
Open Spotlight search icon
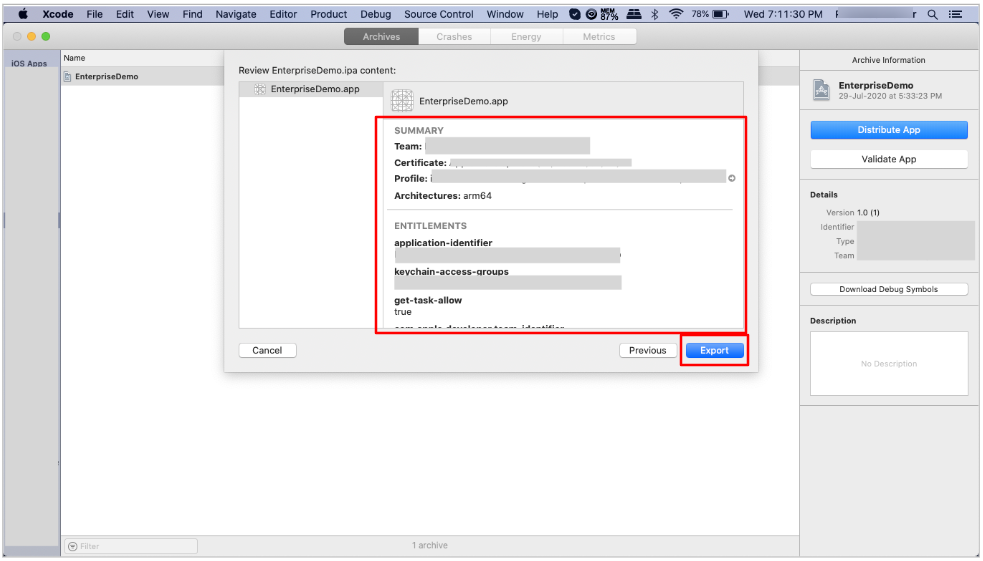[932, 14]
